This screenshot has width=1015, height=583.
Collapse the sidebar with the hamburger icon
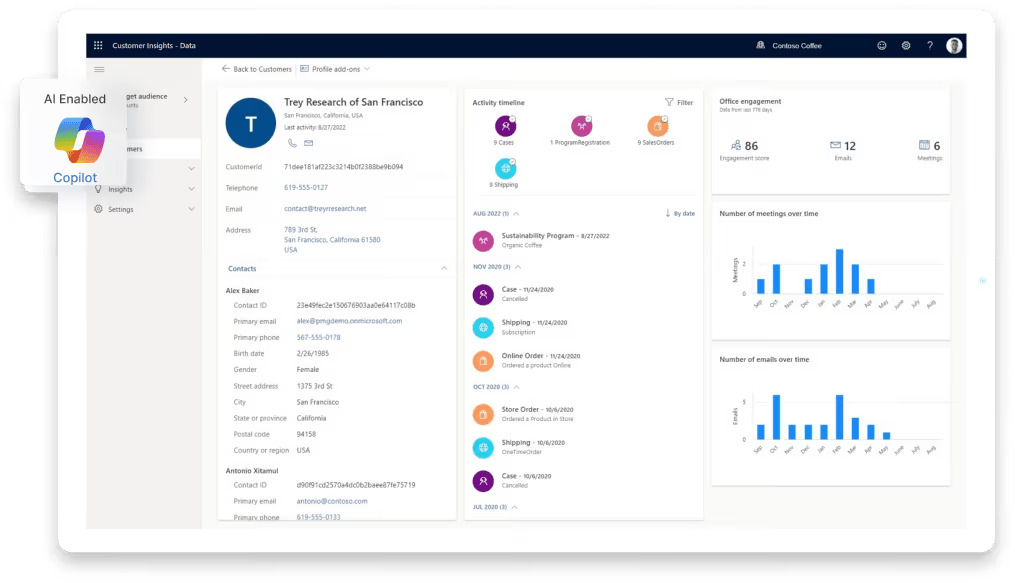99,69
